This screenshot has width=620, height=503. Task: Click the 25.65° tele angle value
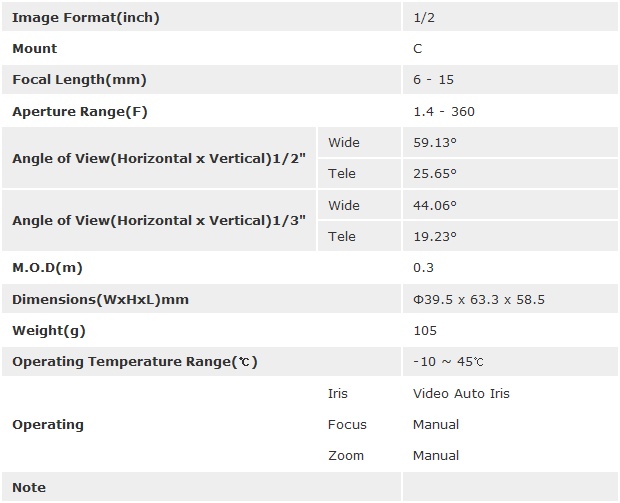pos(434,174)
